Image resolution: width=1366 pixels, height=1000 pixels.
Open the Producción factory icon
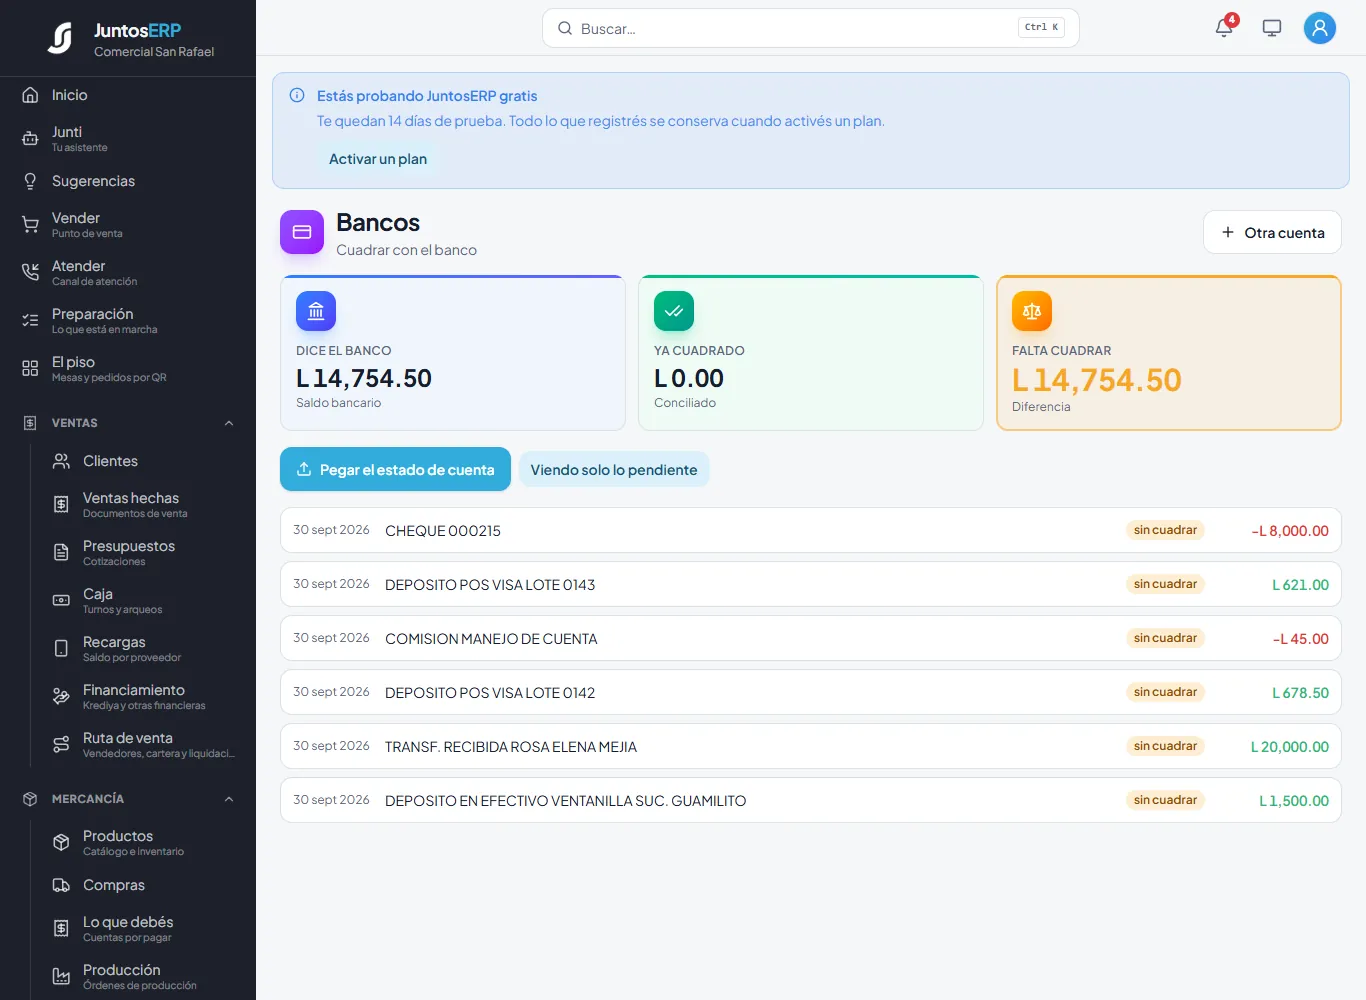click(61, 977)
